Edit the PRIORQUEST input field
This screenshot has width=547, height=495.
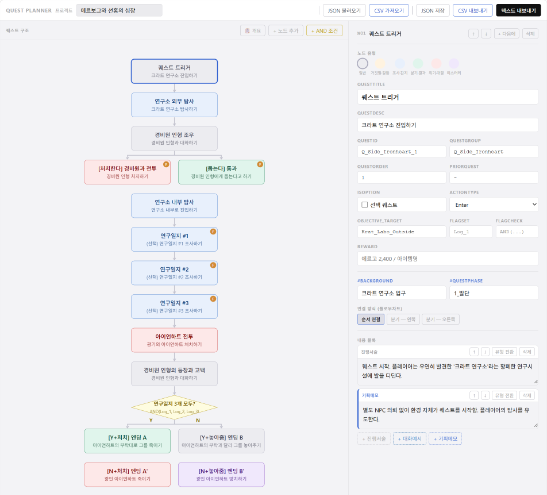tap(494, 178)
